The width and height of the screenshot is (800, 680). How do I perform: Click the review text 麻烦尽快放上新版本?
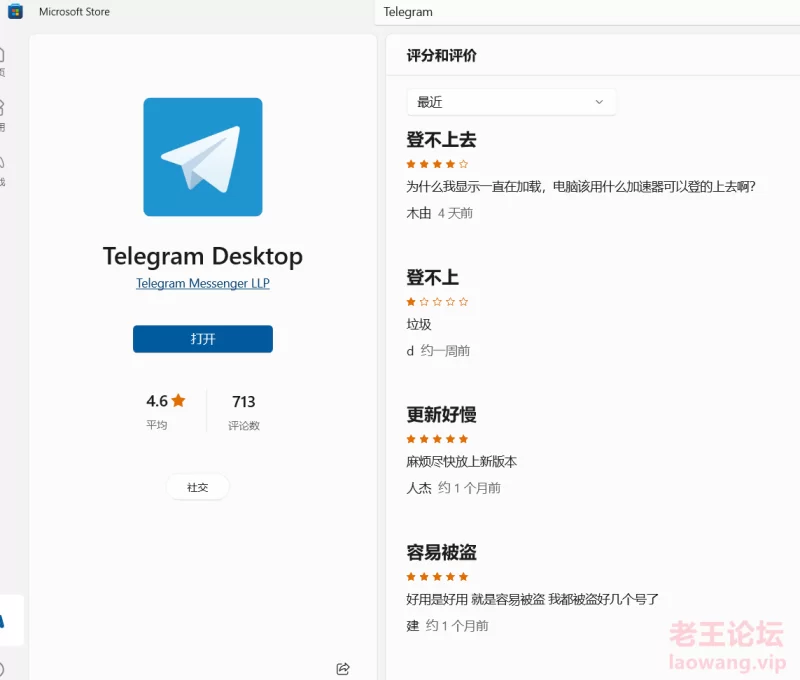(x=462, y=462)
